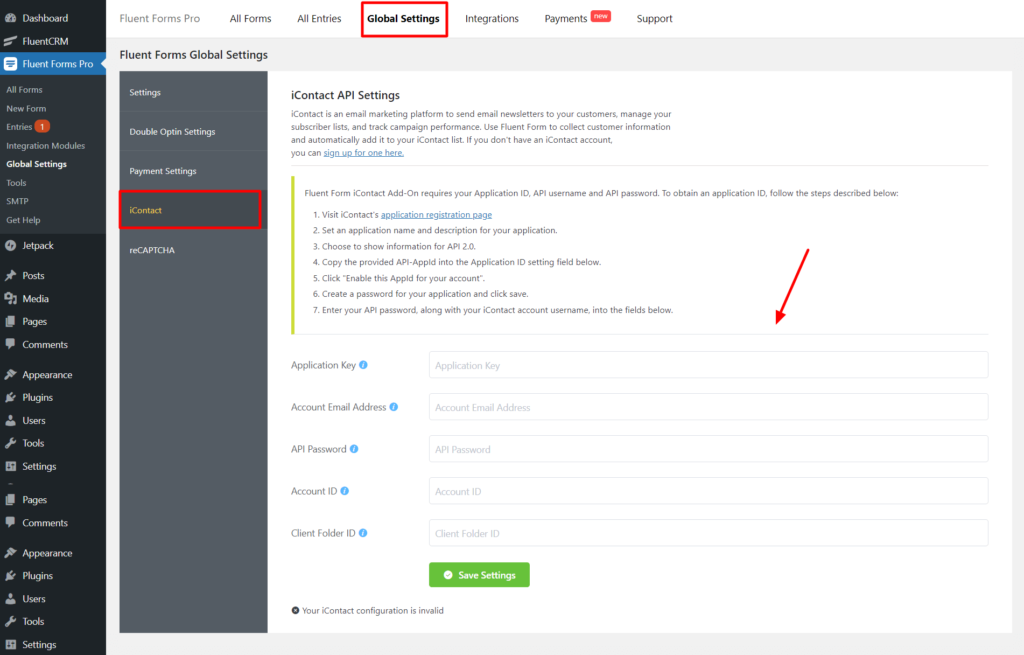Image resolution: width=1024 pixels, height=655 pixels.
Task: Focus the Client Folder ID input field
Action: click(x=709, y=533)
